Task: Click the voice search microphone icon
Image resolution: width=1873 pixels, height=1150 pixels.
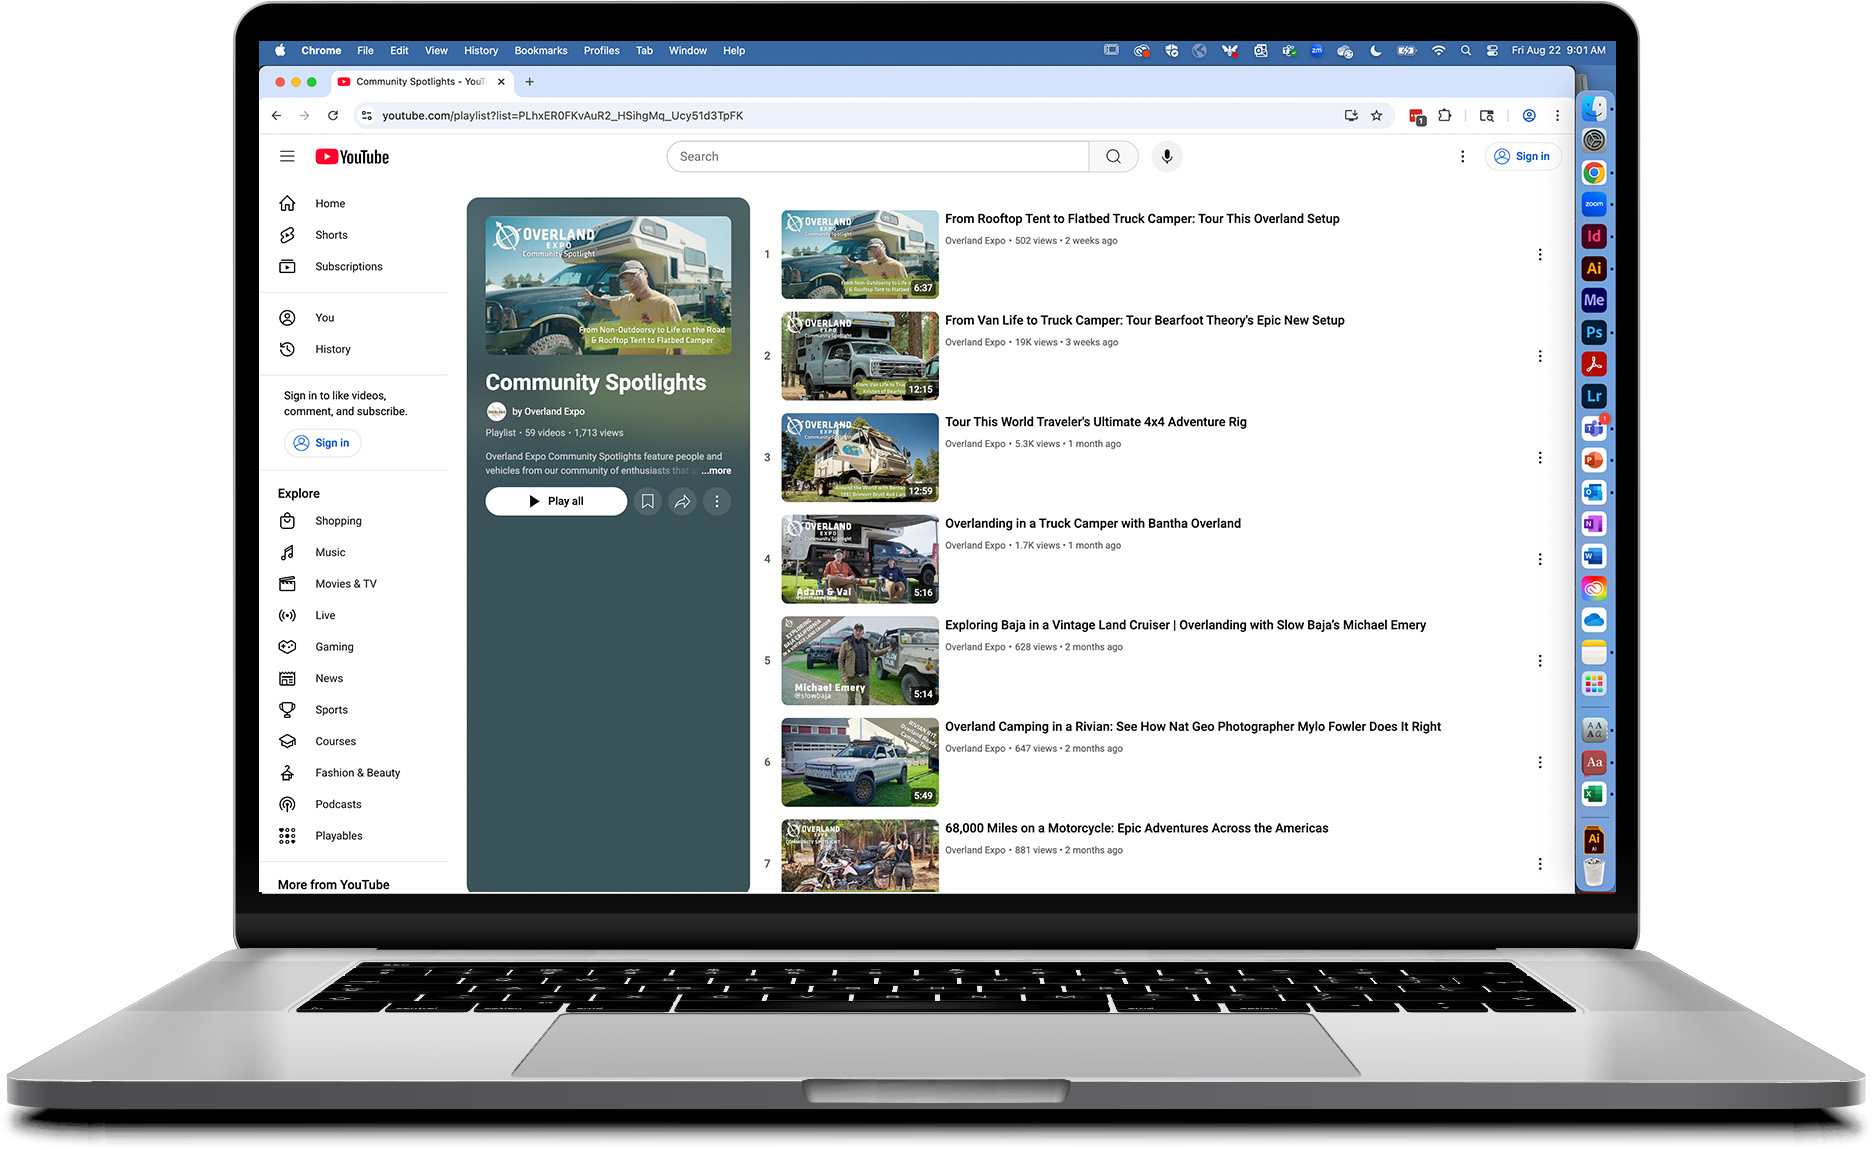Action: point(1166,156)
